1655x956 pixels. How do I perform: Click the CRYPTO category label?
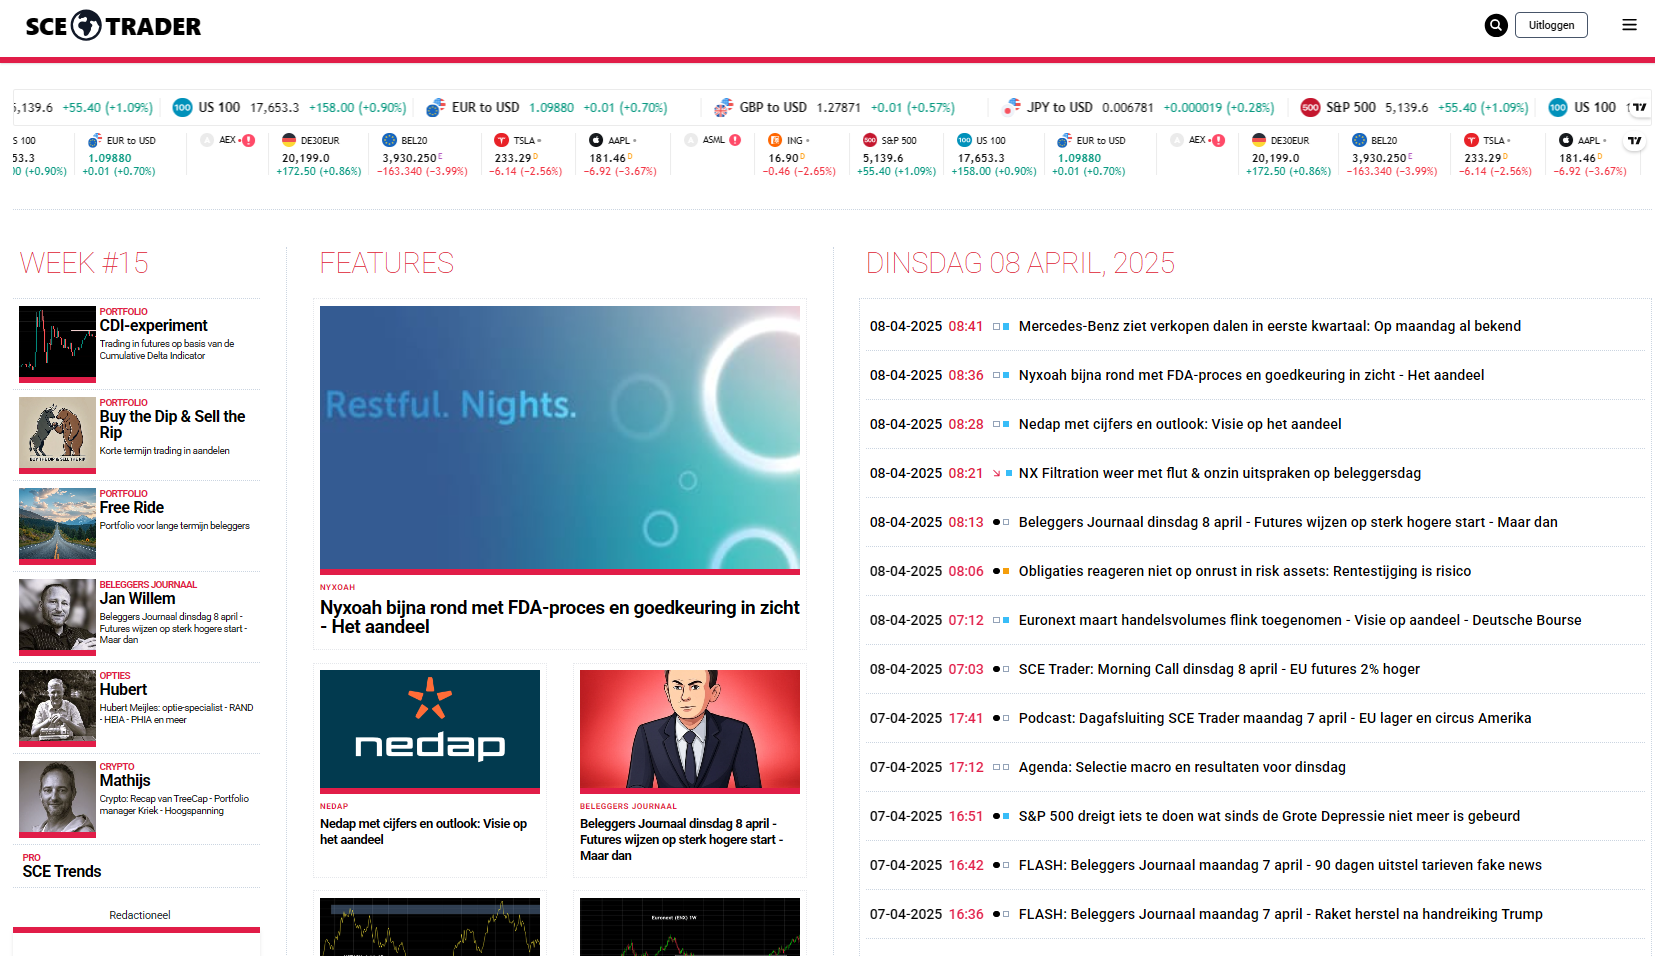tap(117, 767)
